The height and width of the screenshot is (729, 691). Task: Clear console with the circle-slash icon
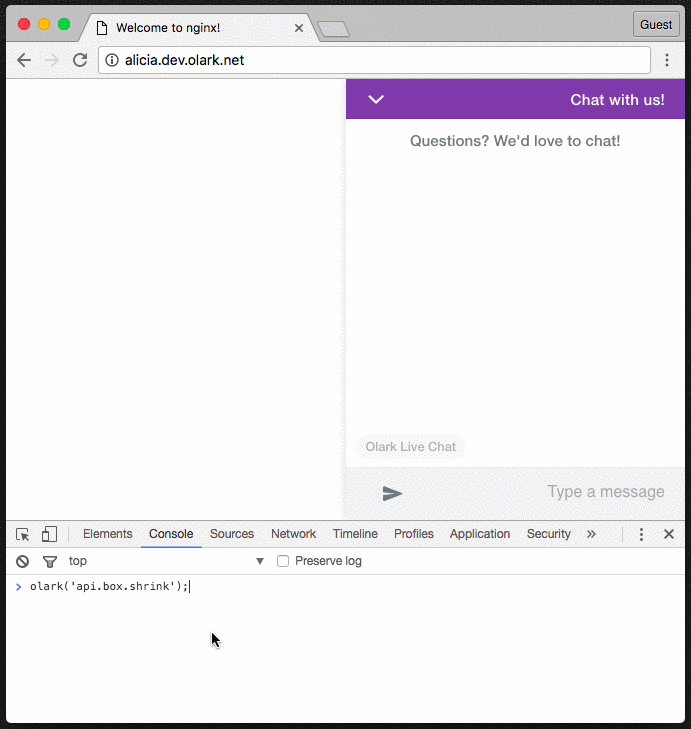(x=22, y=561)
